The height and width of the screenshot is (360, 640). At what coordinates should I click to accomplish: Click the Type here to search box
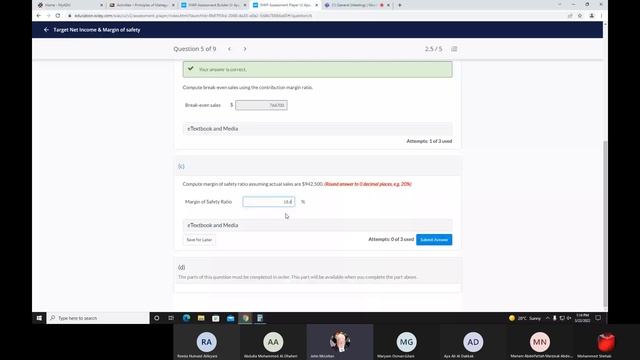click(x=98, y=318)
